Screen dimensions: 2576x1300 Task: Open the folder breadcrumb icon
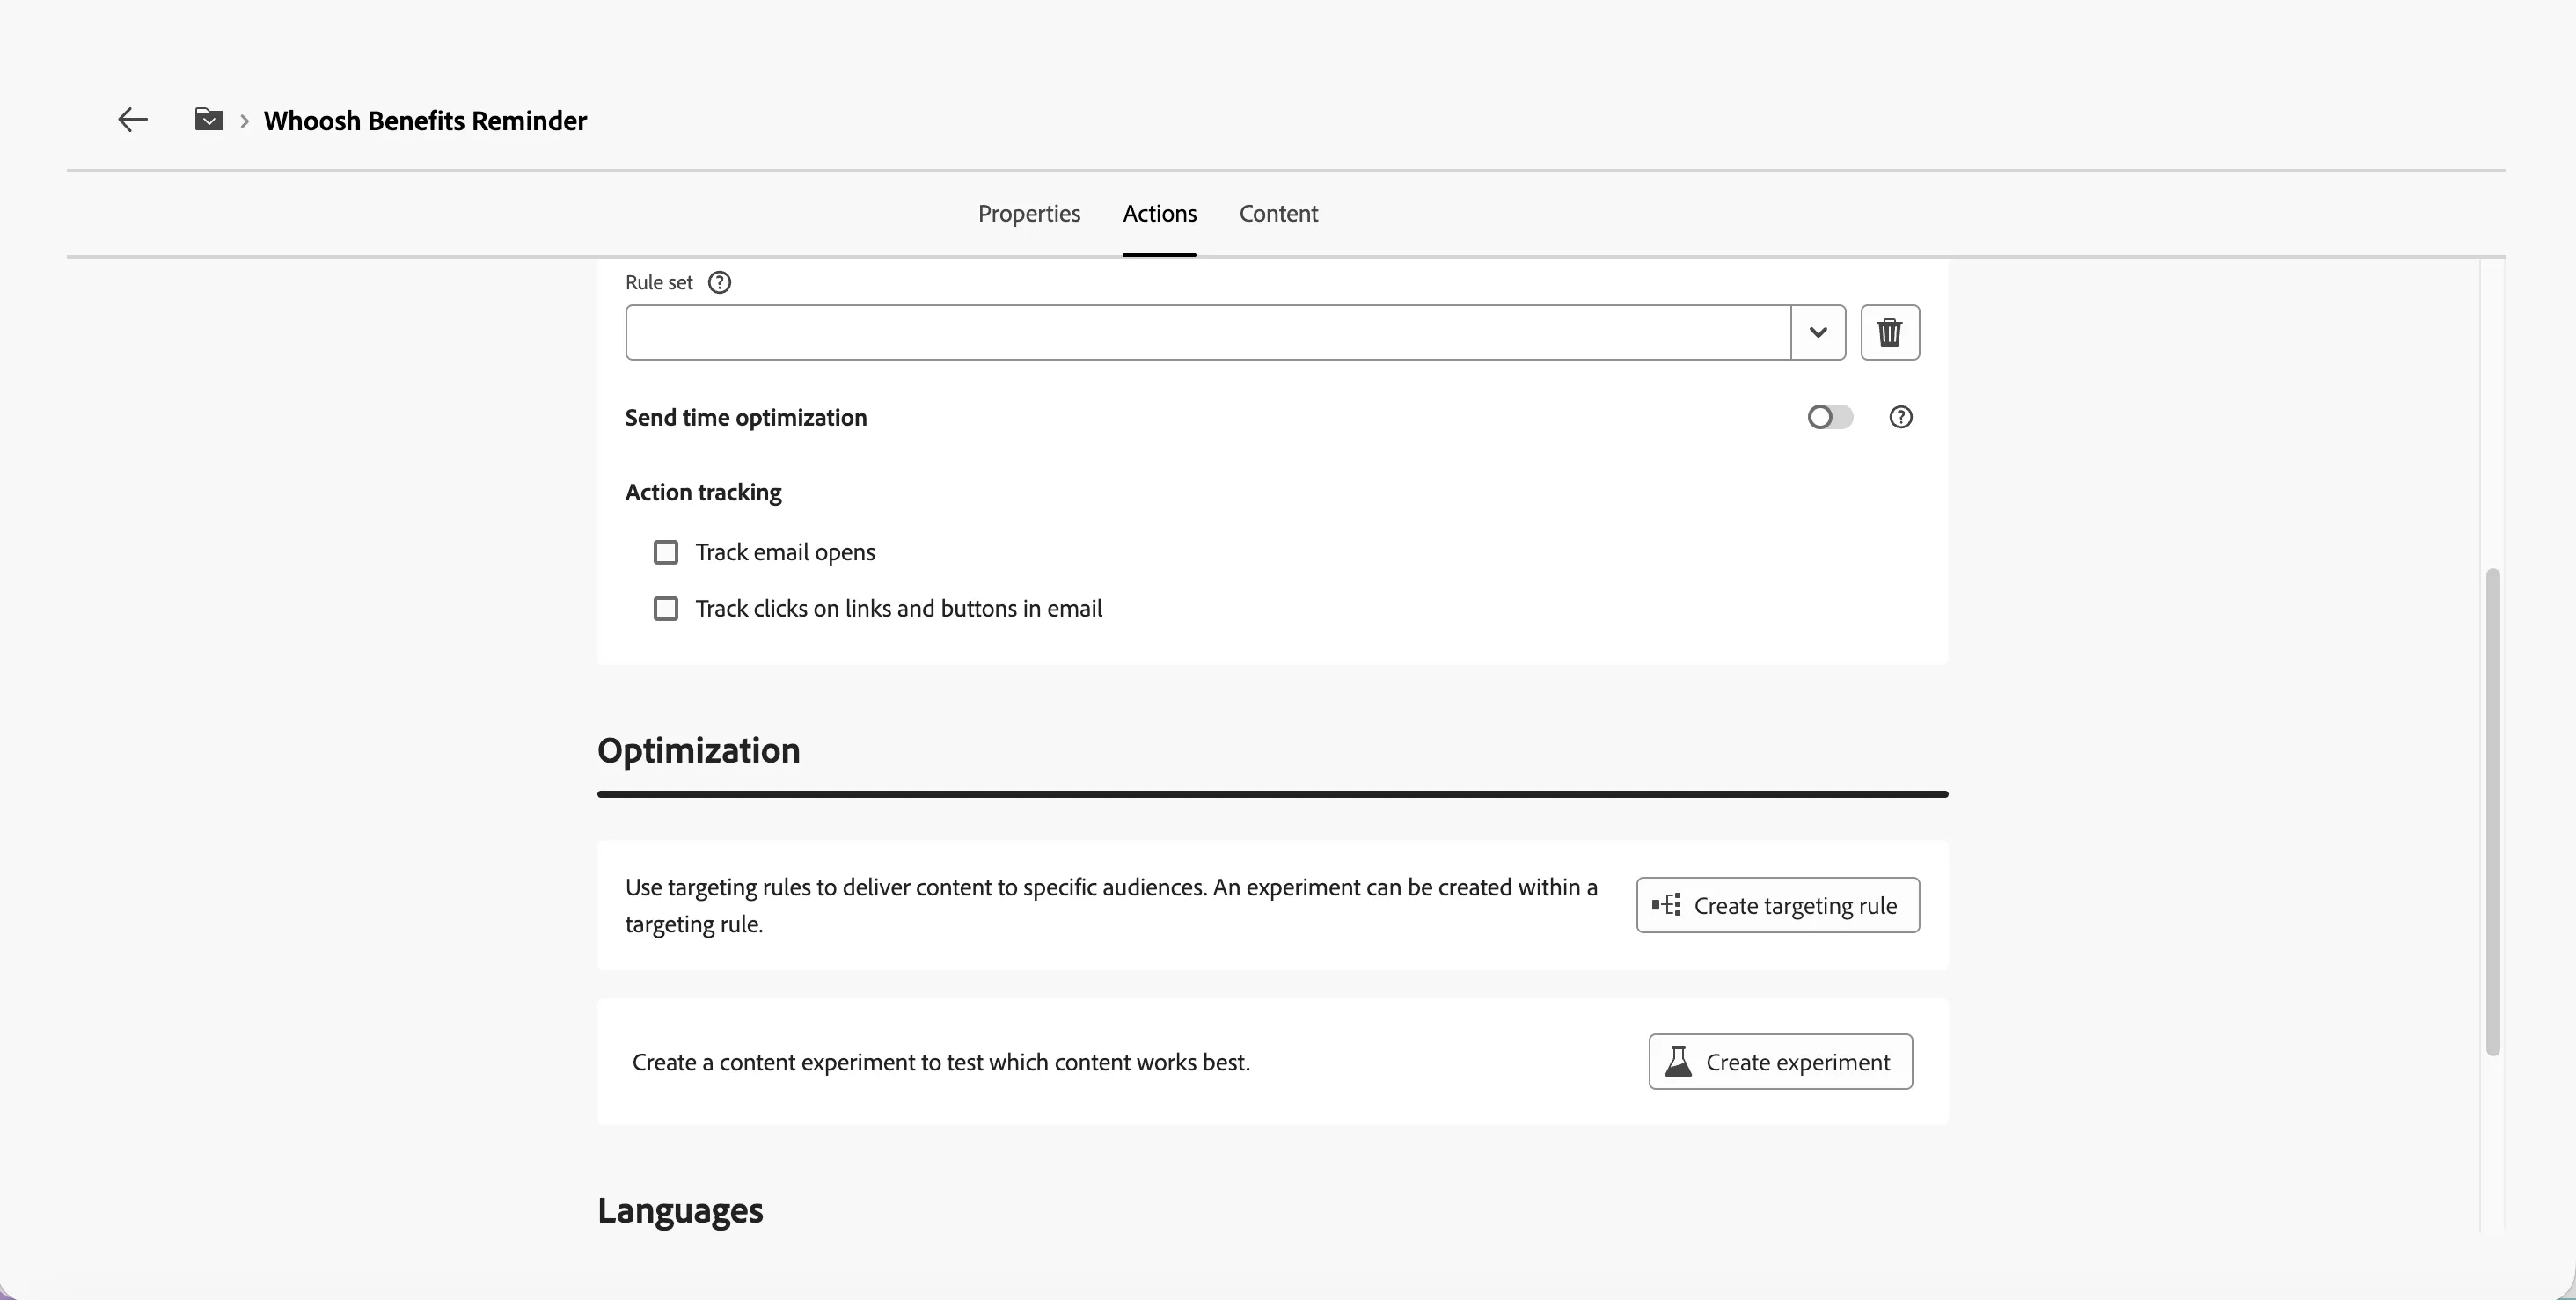208,119
